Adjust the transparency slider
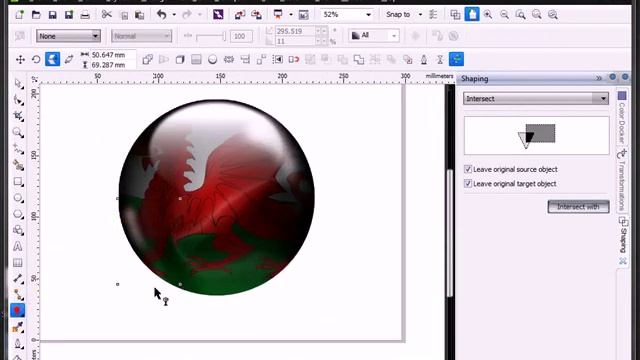This screenshot has width=640, height=360. point(211,37)
